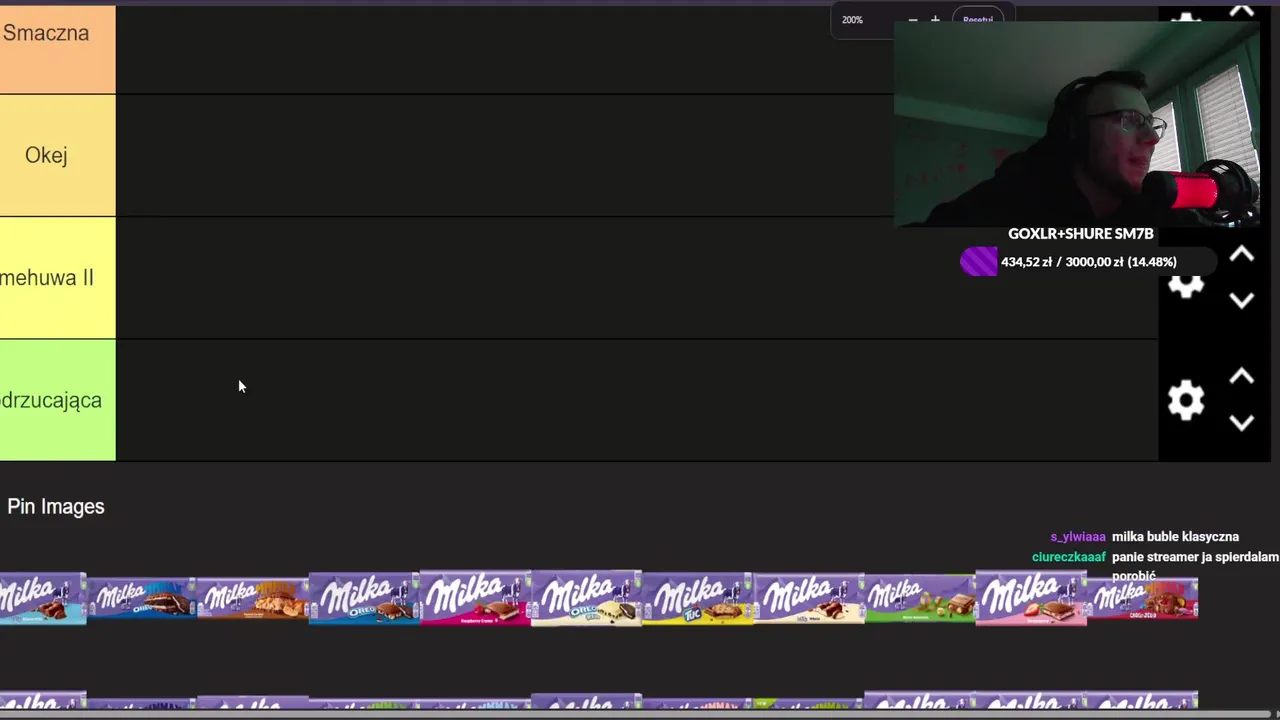Select the Milka TUC yellow bar
1280x720 pixels.
(697, 598)
